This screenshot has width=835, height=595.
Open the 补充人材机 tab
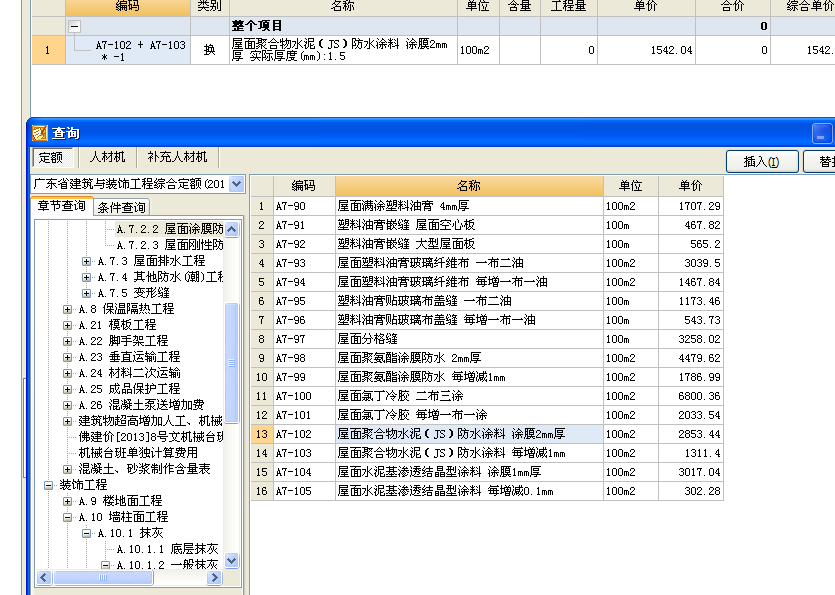pyautogui.click(x=177, y=157)
